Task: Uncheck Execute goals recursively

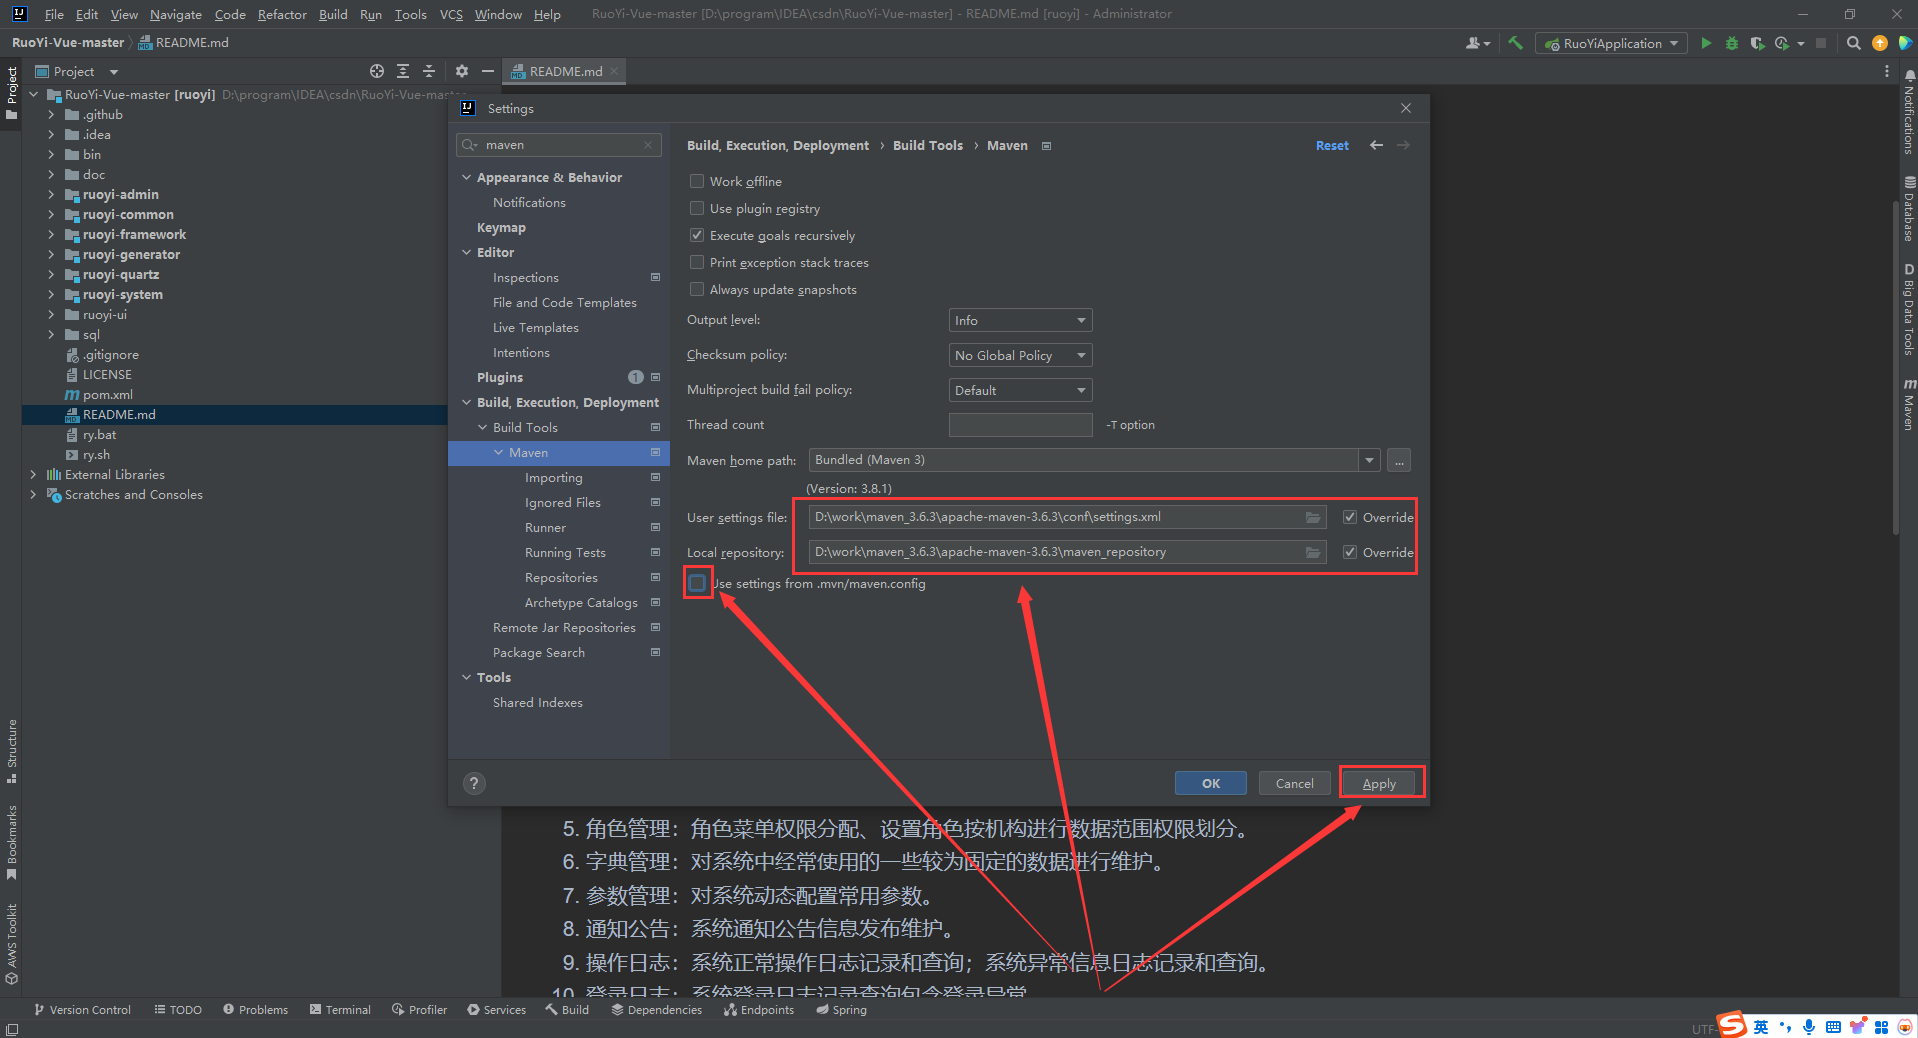Action: coord(697,235)
